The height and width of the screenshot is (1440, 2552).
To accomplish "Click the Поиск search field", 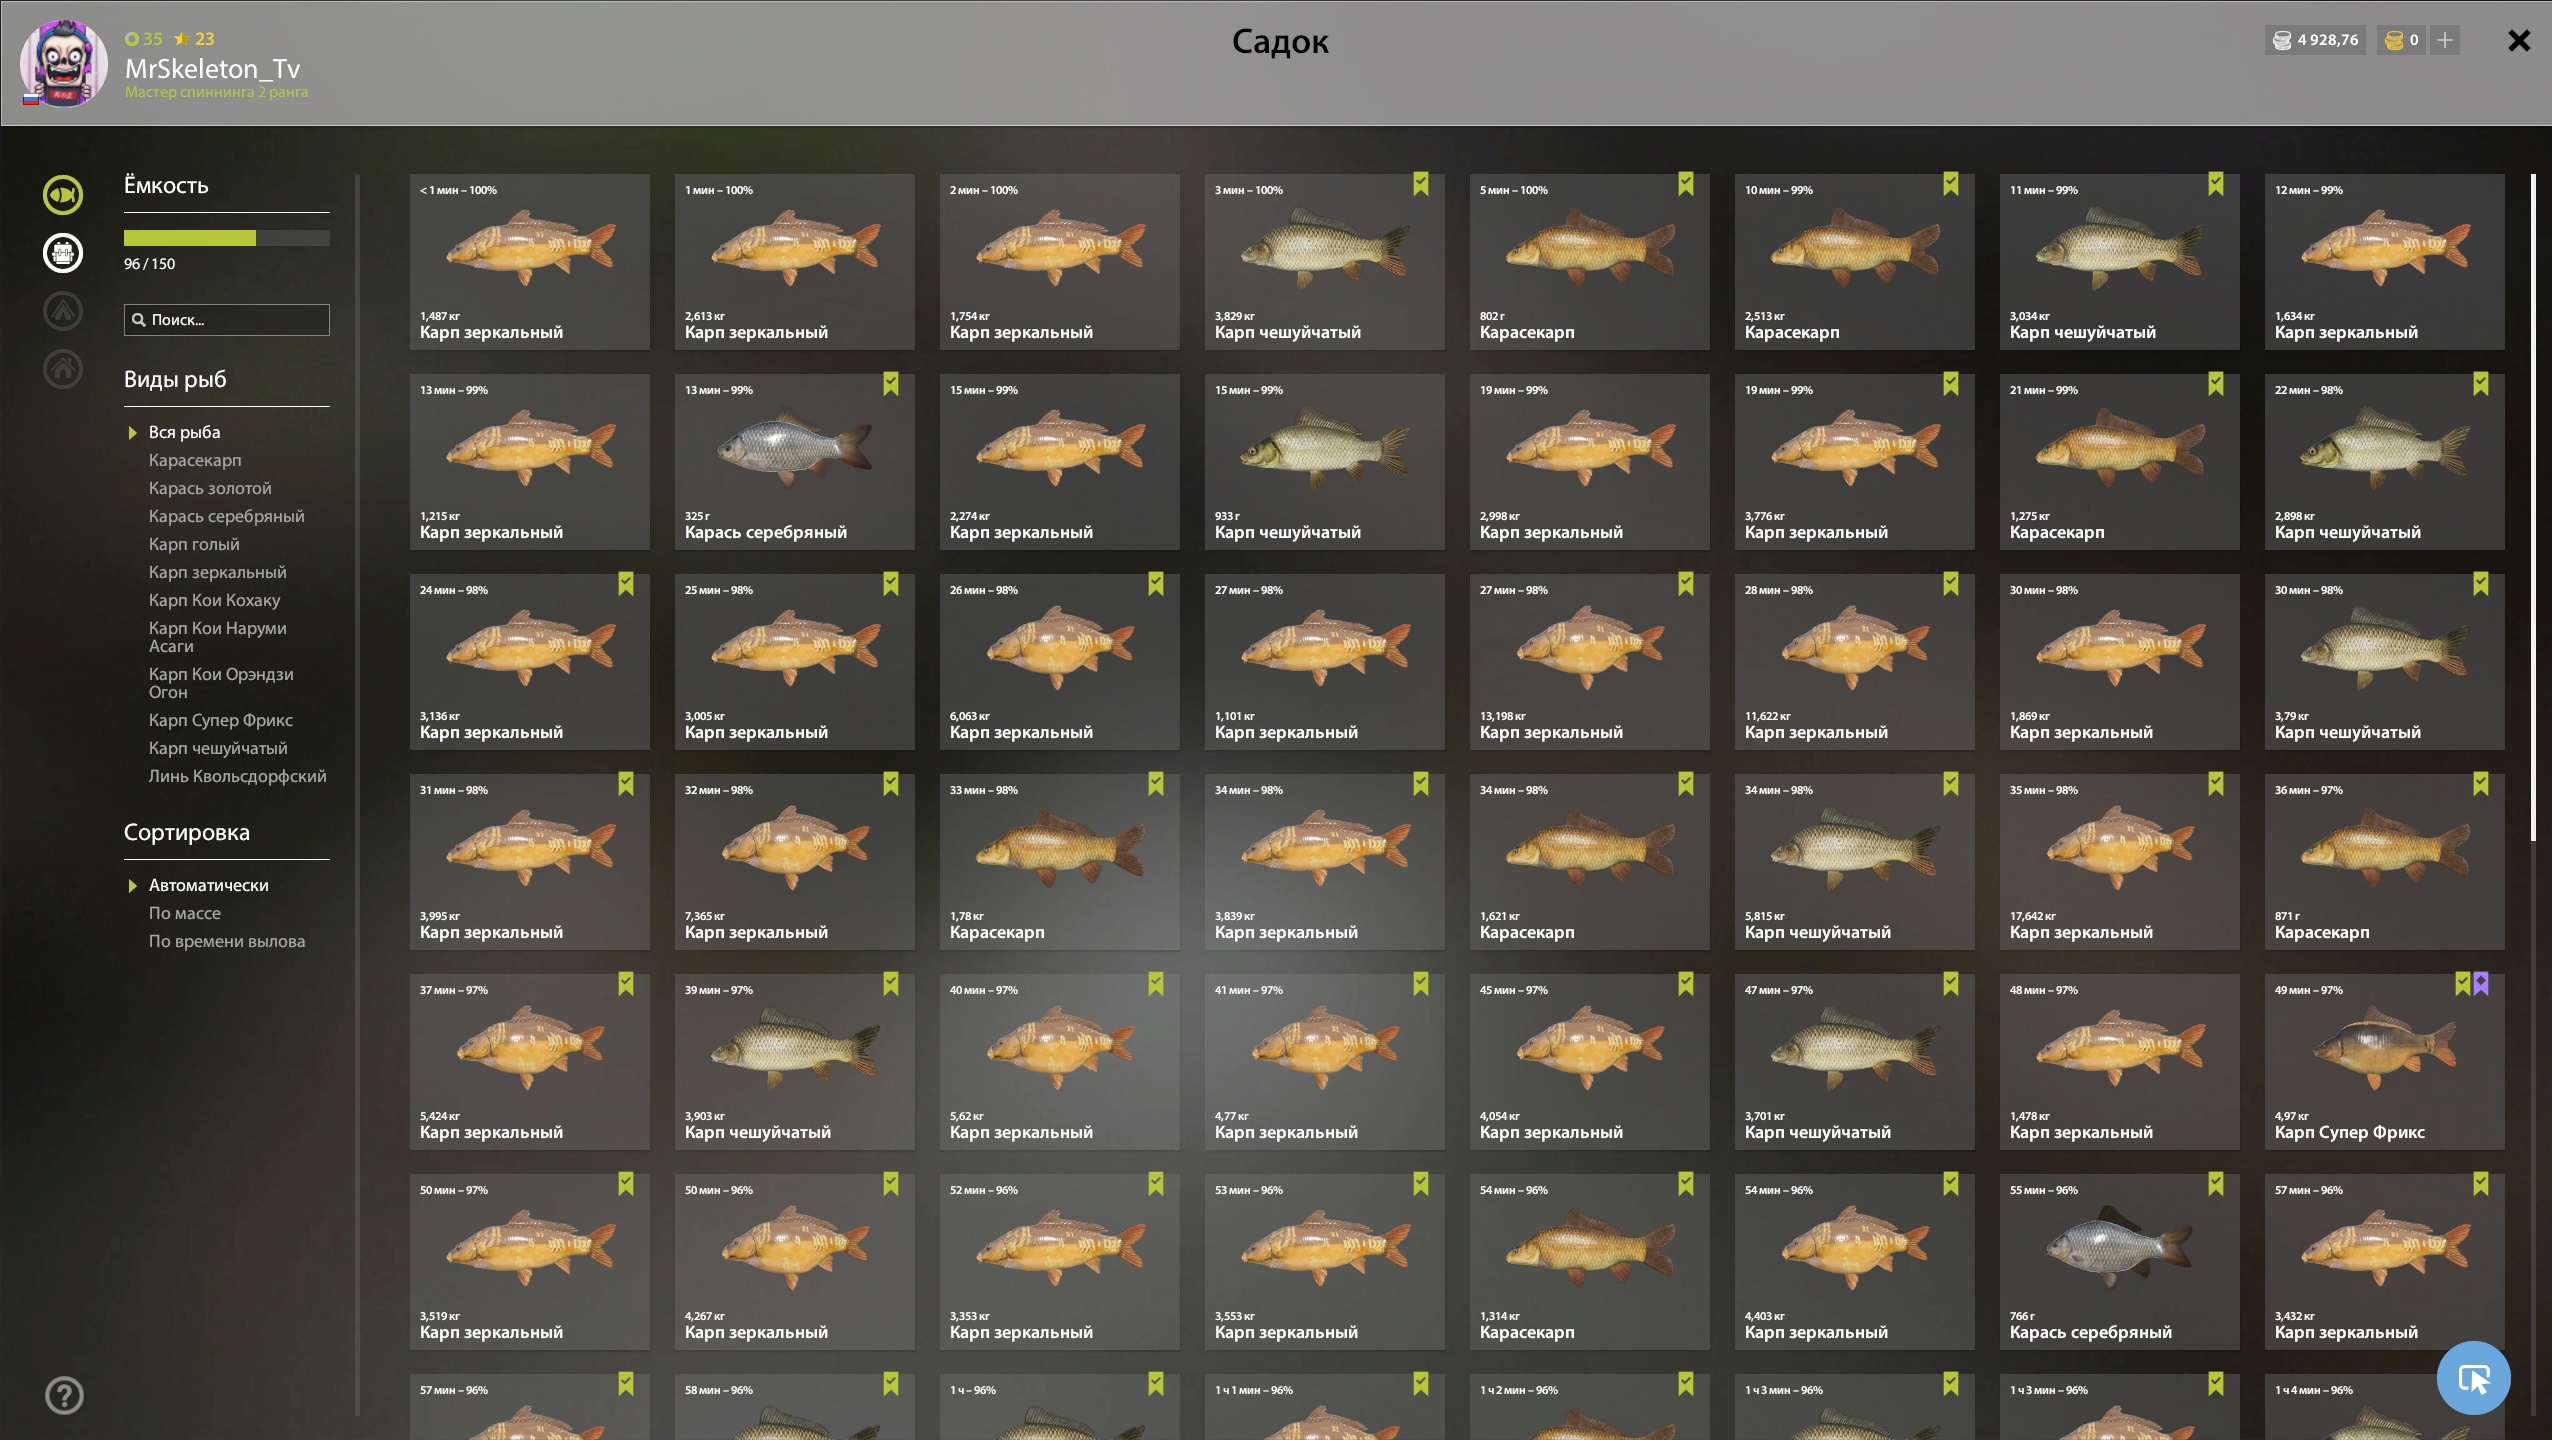I will pos(227,320).
